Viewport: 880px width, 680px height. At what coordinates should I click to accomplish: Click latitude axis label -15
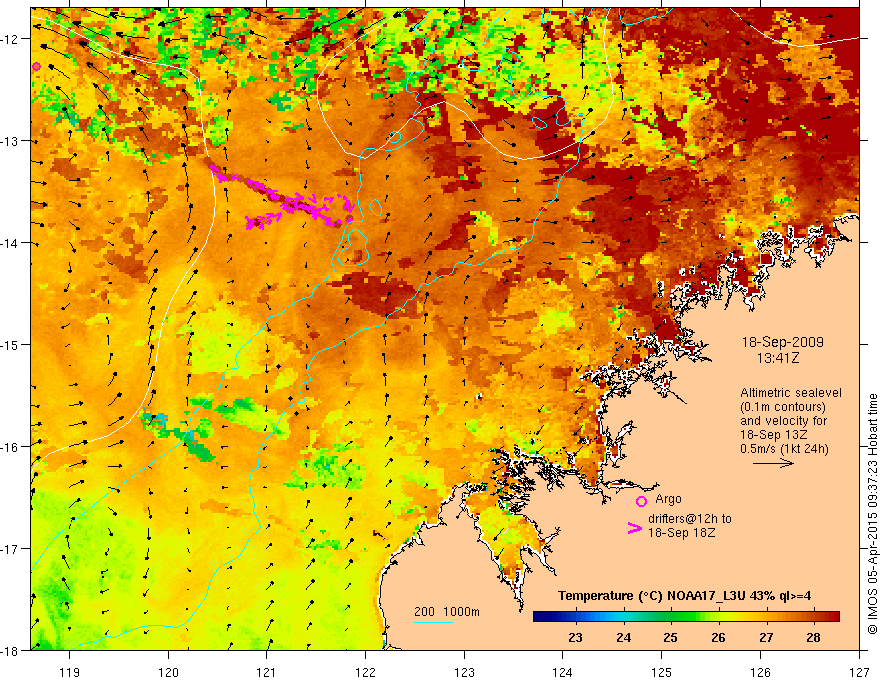10,344
